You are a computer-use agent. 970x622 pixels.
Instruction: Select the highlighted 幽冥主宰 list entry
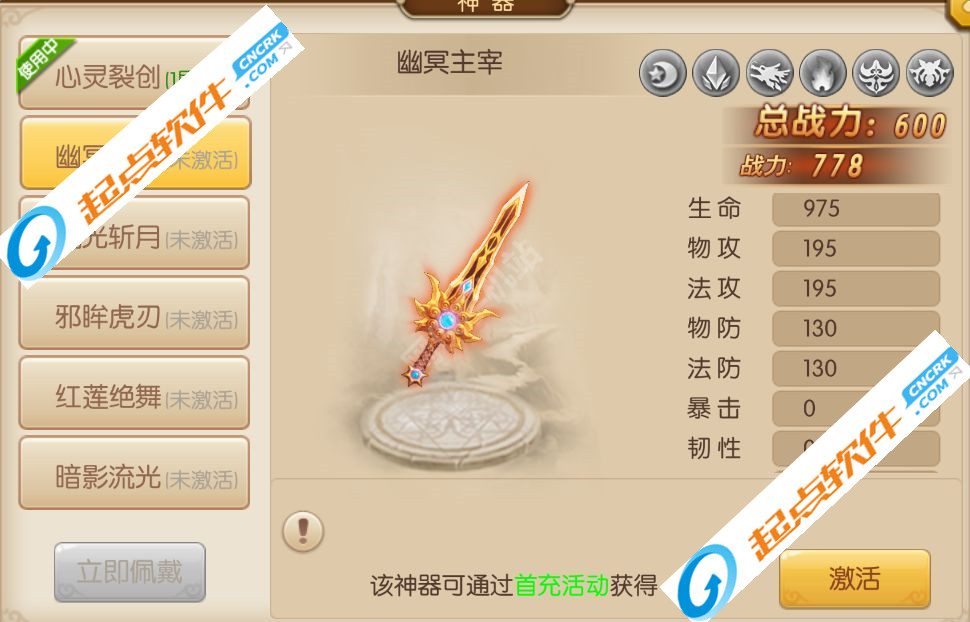pos(135,153)
